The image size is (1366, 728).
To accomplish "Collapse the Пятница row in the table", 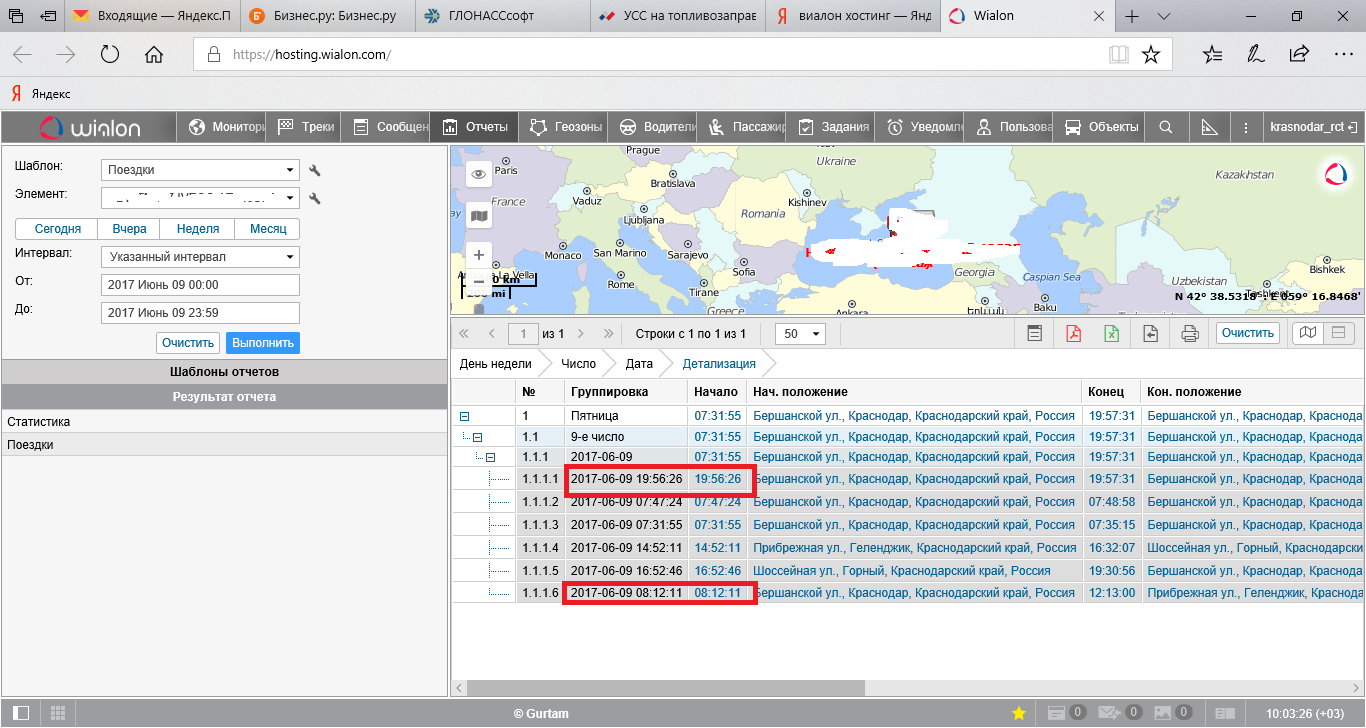I will pyautogui.click(x=464, y=415).
